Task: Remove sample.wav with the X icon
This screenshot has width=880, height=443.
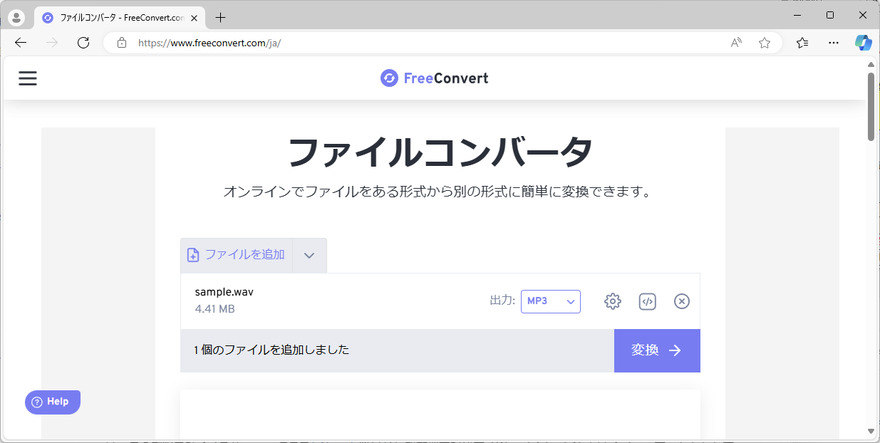Action: coord(681,302)
